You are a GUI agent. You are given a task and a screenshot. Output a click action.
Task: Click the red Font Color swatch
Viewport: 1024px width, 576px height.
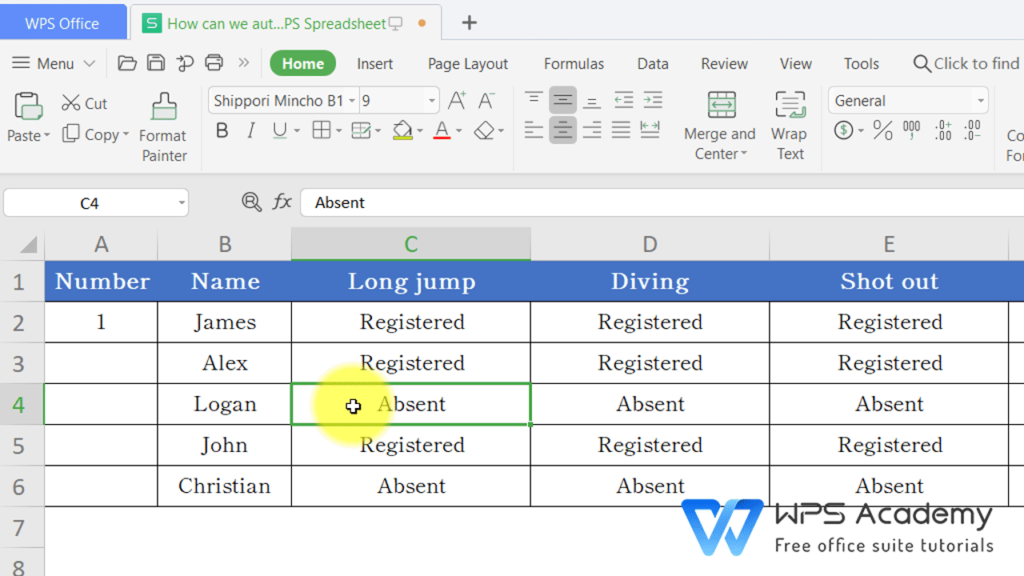pyautogui.click(x=441, y=130)
